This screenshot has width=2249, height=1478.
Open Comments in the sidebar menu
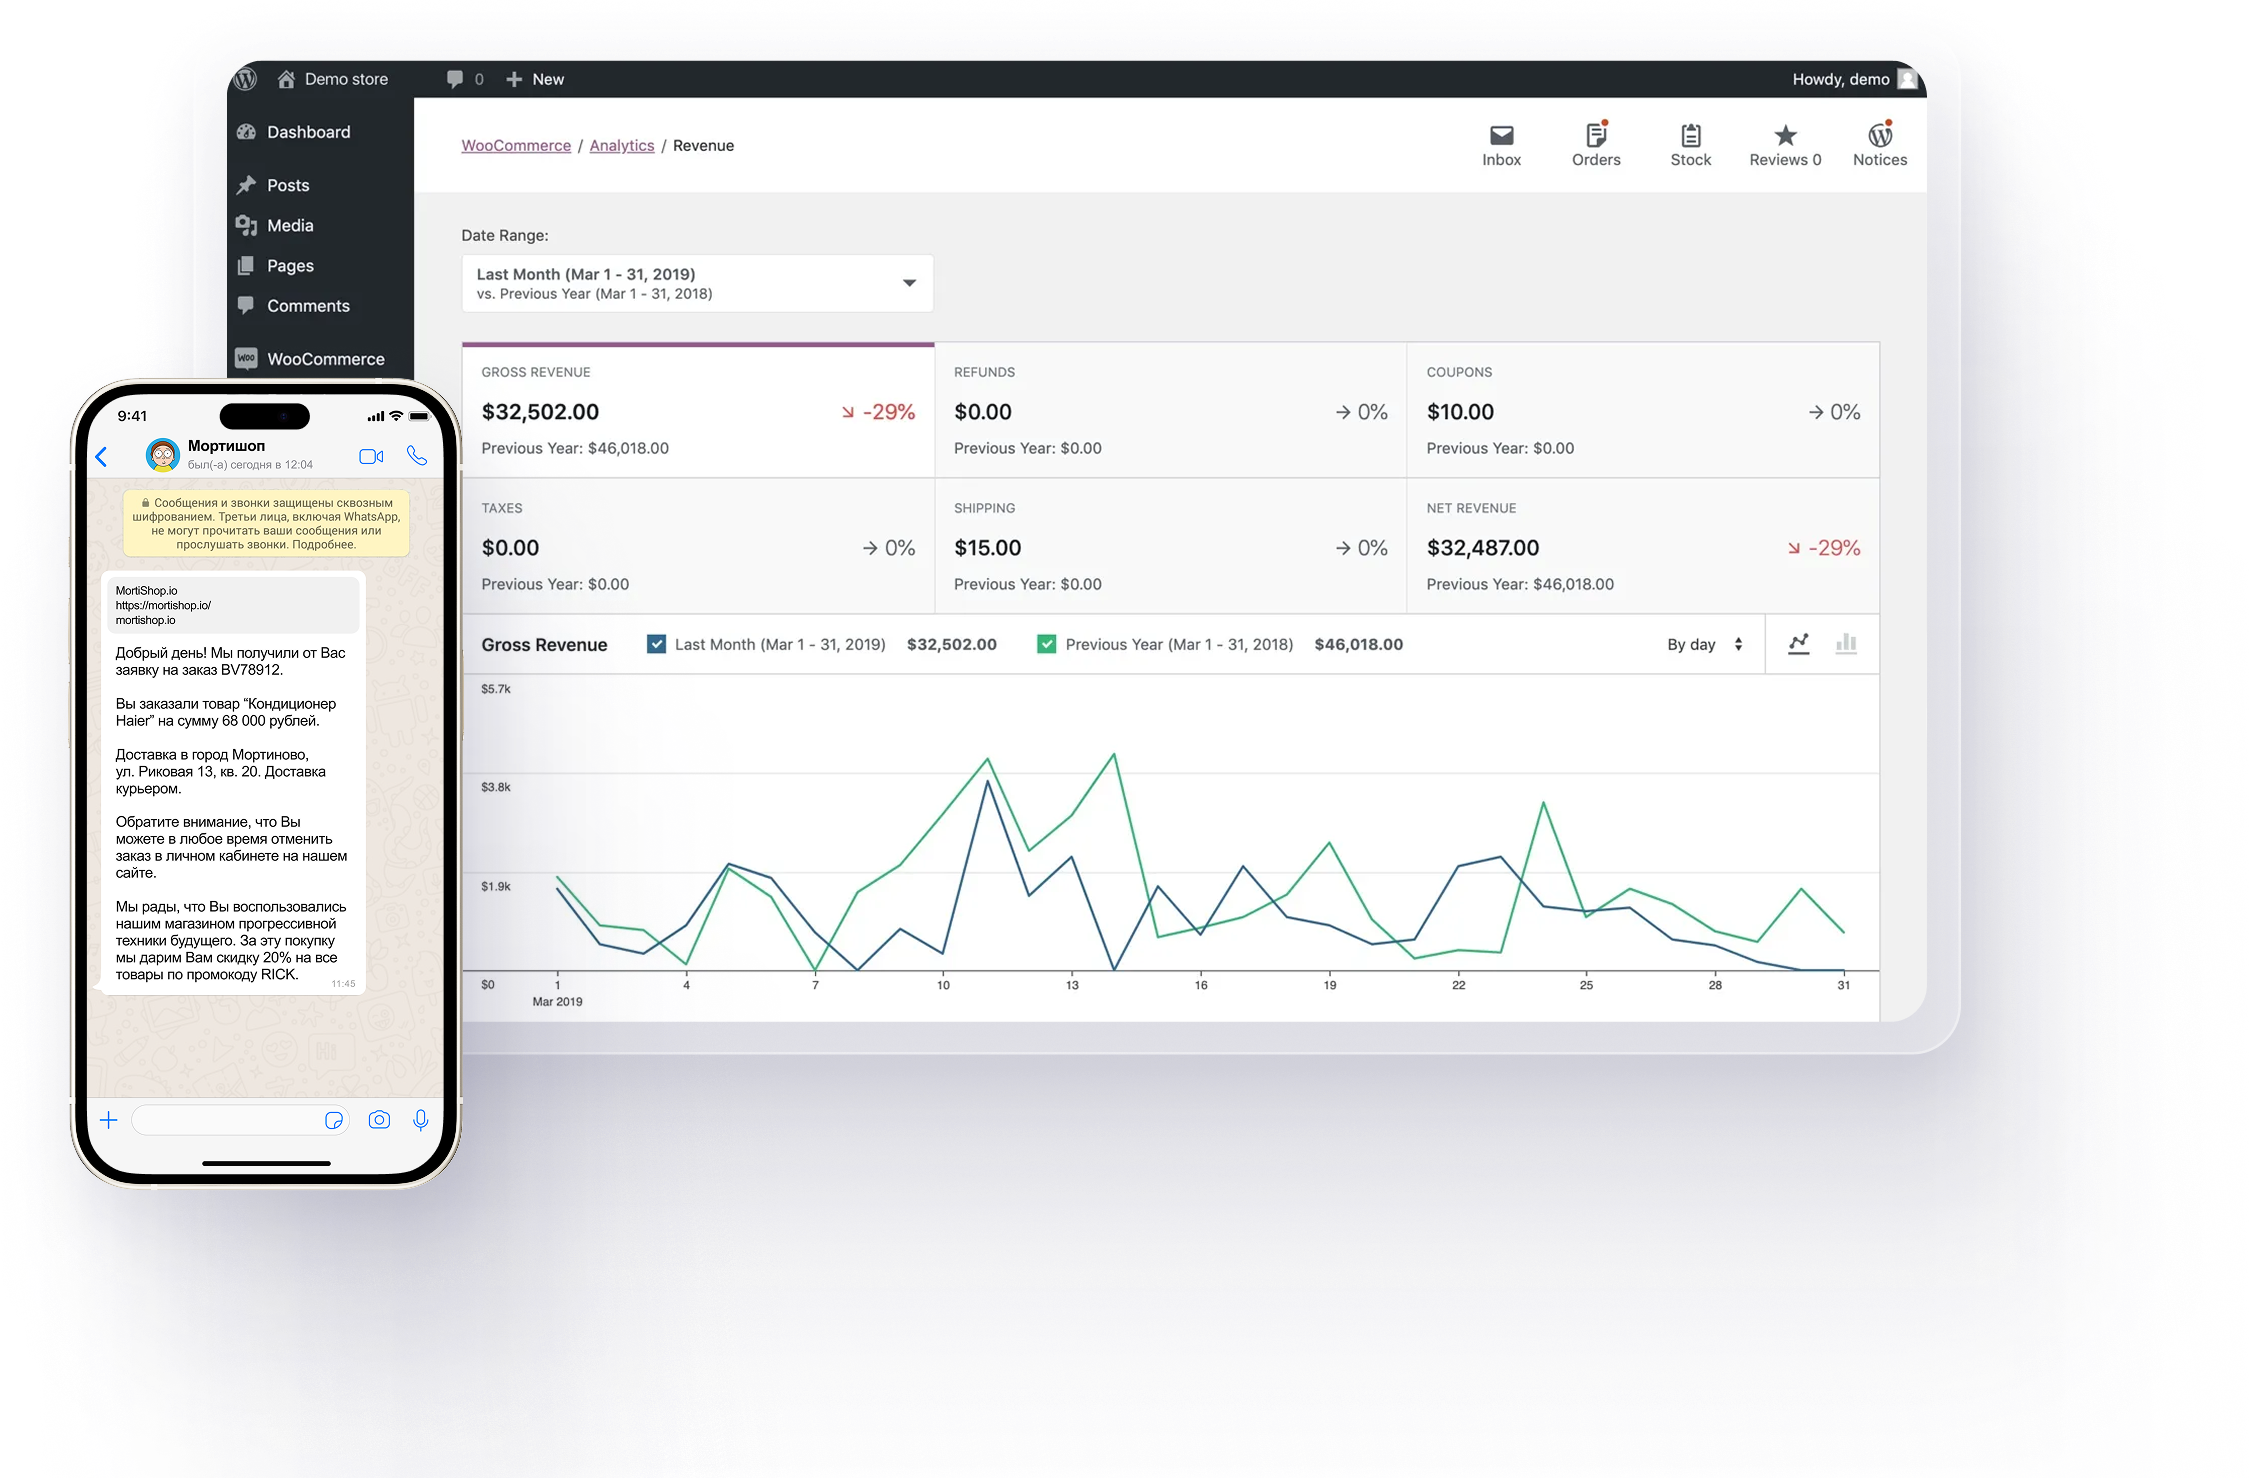click(308, 305)
